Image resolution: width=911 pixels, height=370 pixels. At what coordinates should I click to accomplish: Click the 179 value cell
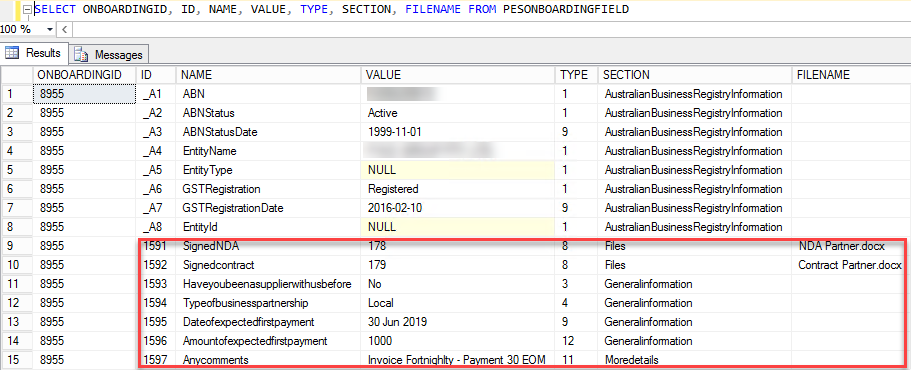click(458, 265)
